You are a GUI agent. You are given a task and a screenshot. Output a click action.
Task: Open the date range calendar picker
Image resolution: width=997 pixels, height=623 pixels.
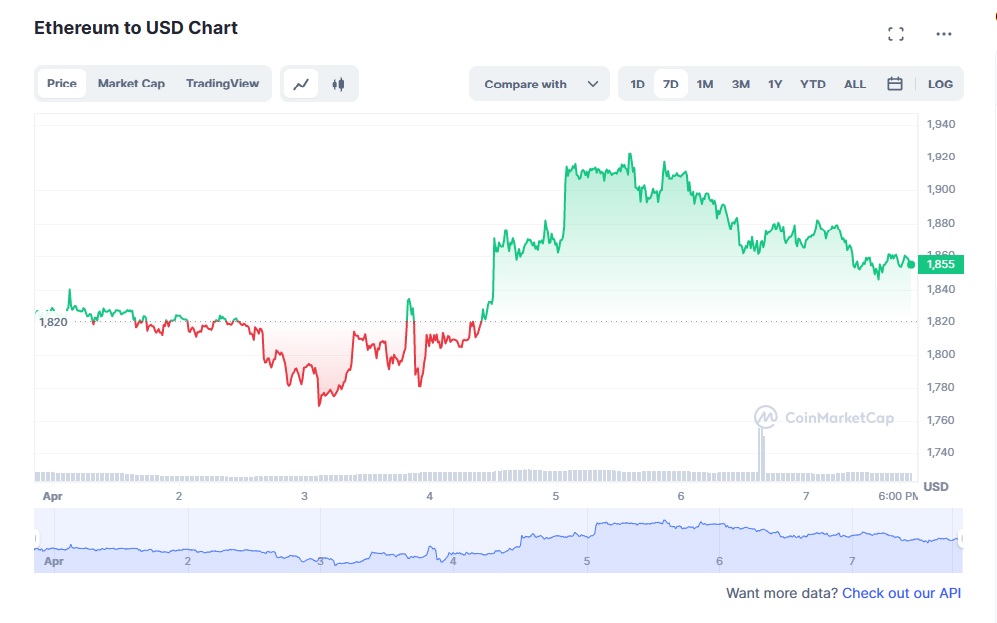pos(895,84)
